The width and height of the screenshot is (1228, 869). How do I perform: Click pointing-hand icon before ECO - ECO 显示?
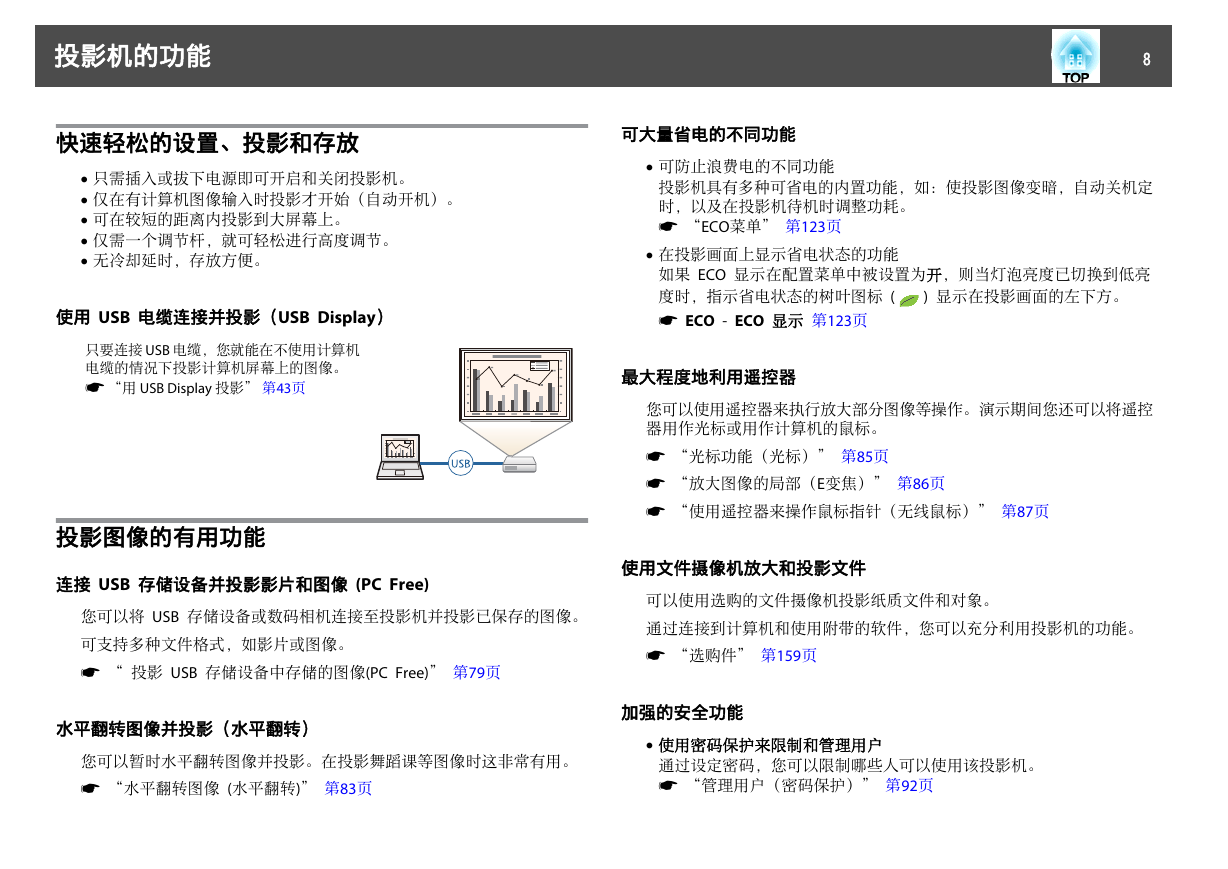pyautogui.click(x=668, y=321)
